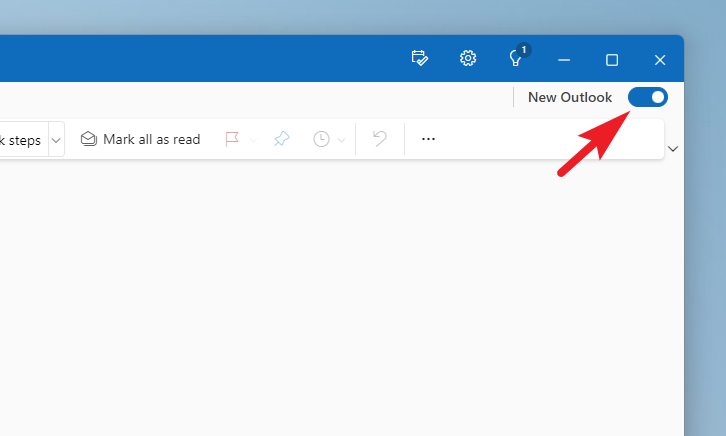Maximize the Outlook window
The image size is (726, 436).
[x=612, y=60]
